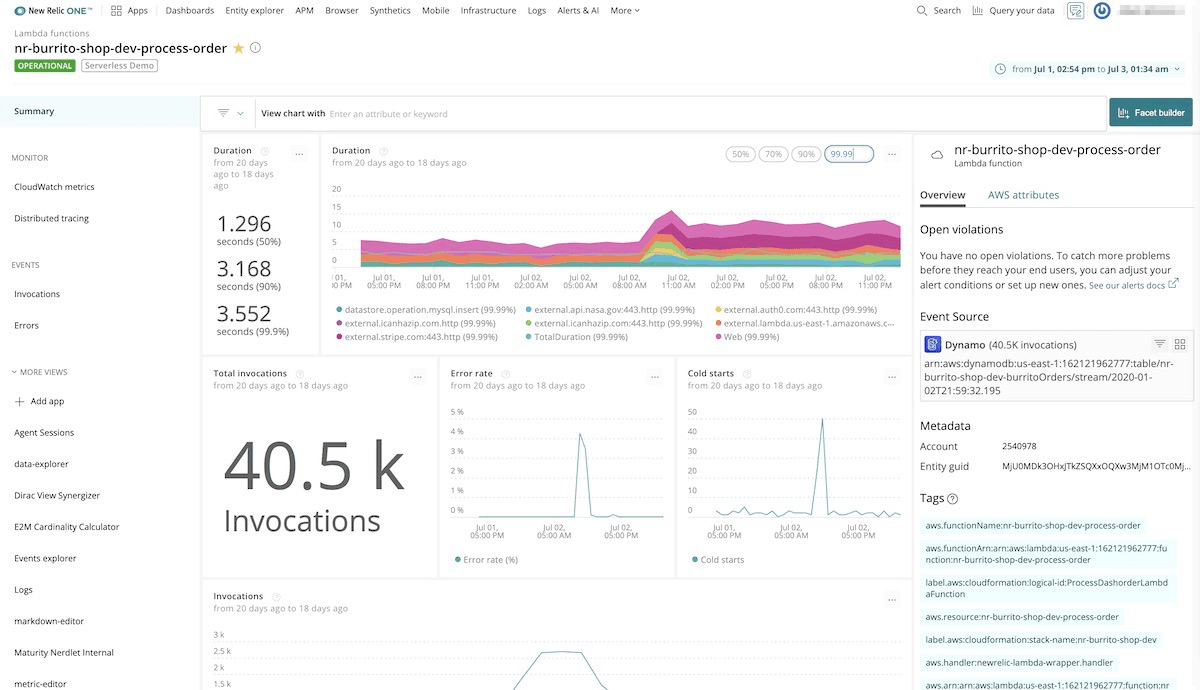The height and width of the screenshot is (690, 1200).
Task: Open the Dashboards menu
Action: (x=190, y=10)
